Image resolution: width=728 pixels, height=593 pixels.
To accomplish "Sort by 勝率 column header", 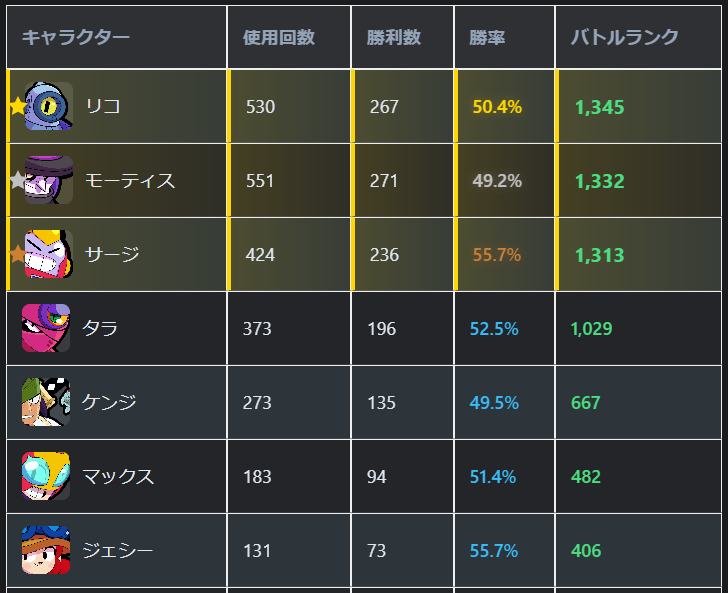I will (487, 38).
